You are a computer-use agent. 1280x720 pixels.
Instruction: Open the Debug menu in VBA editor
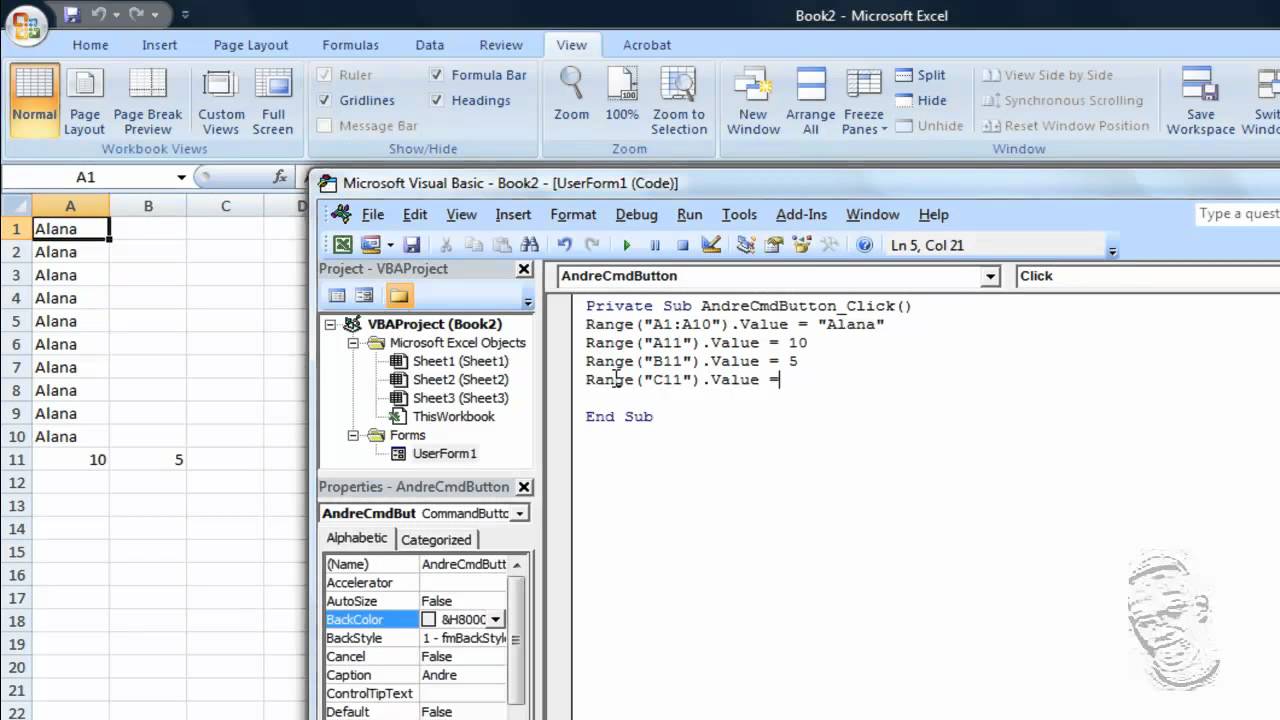coord(636,214)
